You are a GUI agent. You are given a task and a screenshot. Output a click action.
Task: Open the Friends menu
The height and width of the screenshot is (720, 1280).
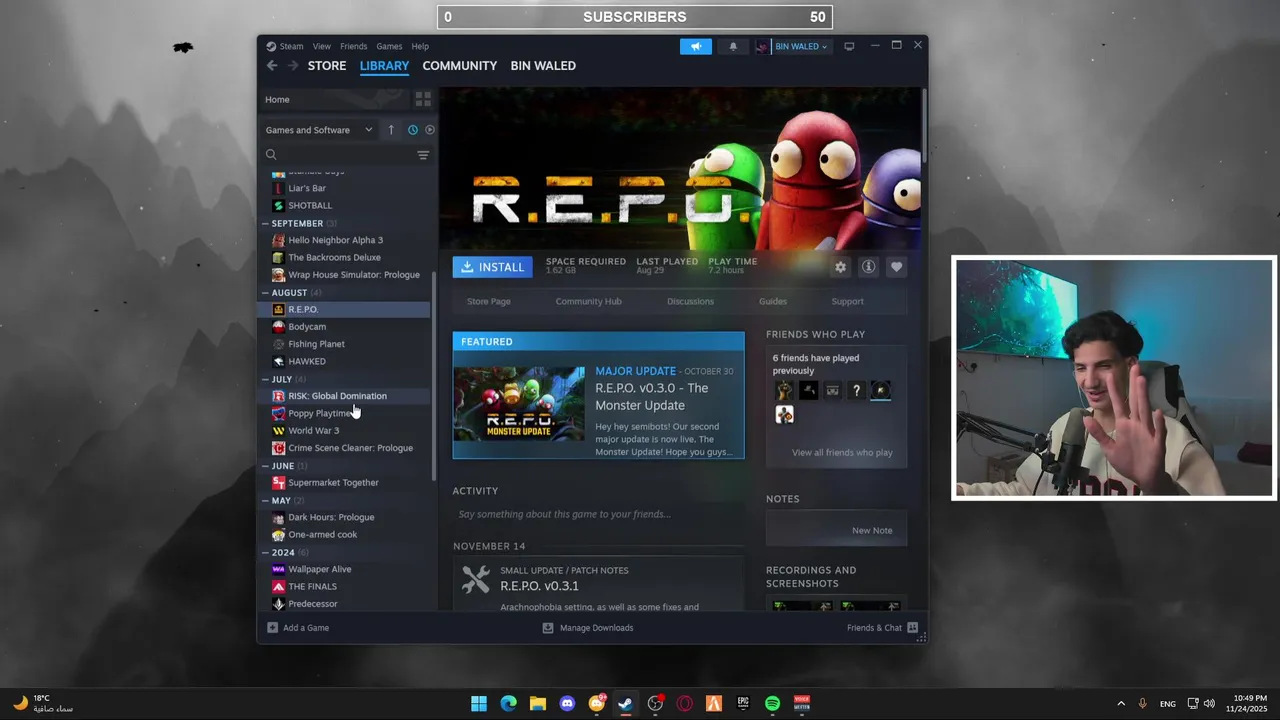[353, 46]
